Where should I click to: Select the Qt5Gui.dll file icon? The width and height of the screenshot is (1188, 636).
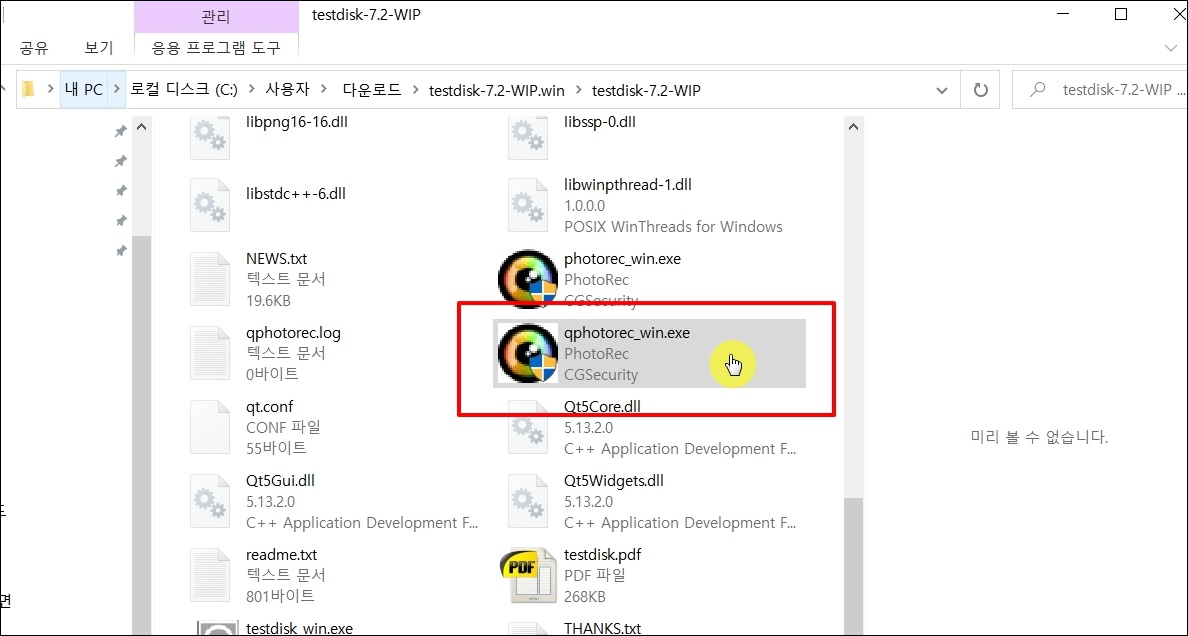point(210,501)
